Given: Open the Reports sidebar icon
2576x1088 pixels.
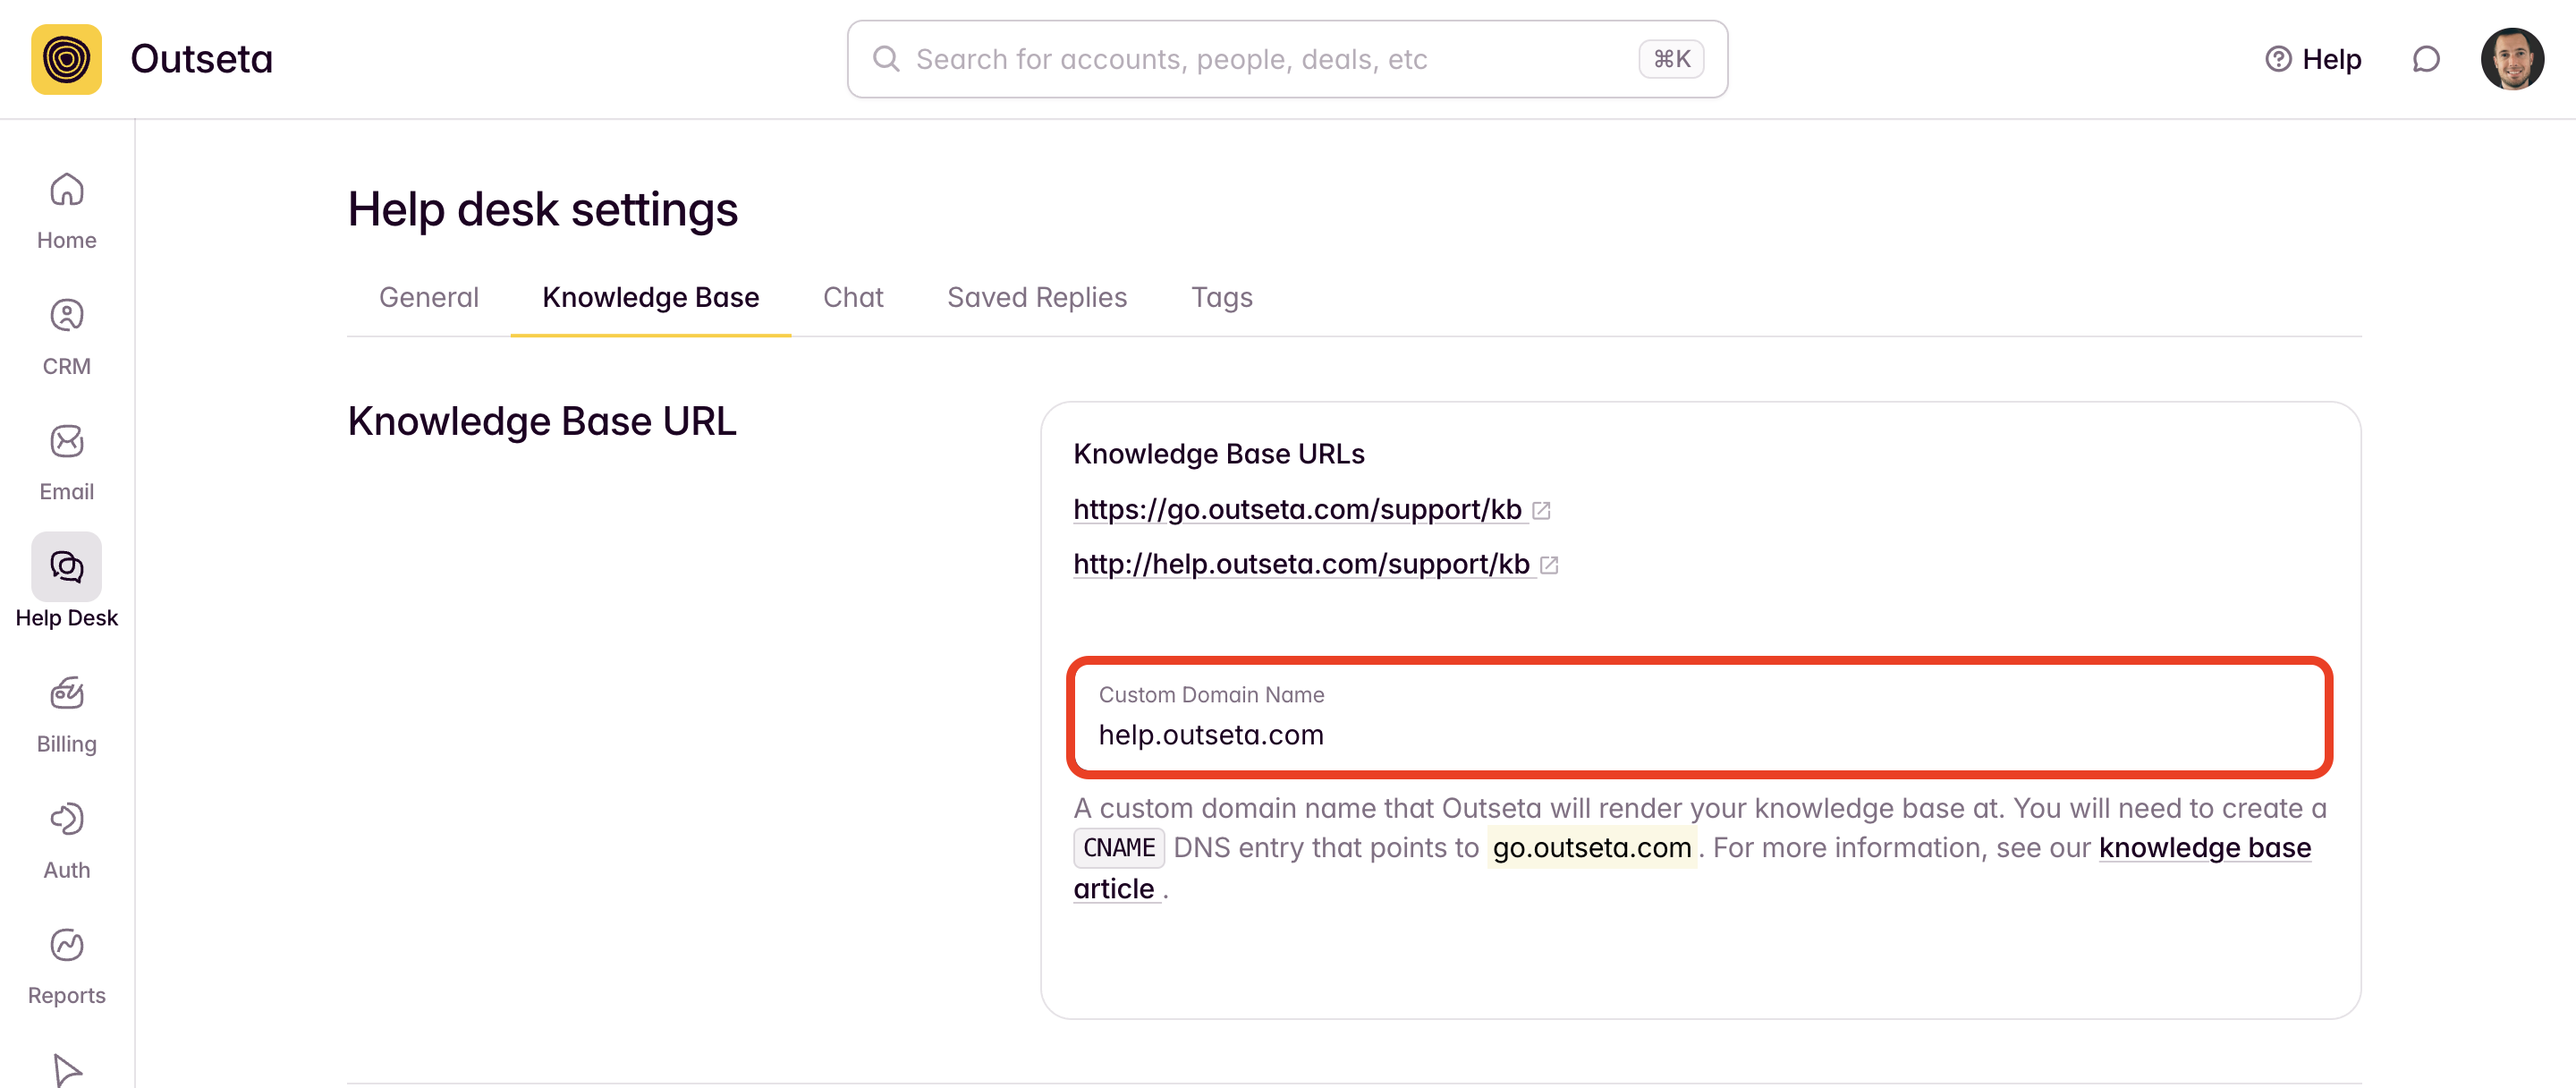Looking at the screenshot, I should coord(66,945).
